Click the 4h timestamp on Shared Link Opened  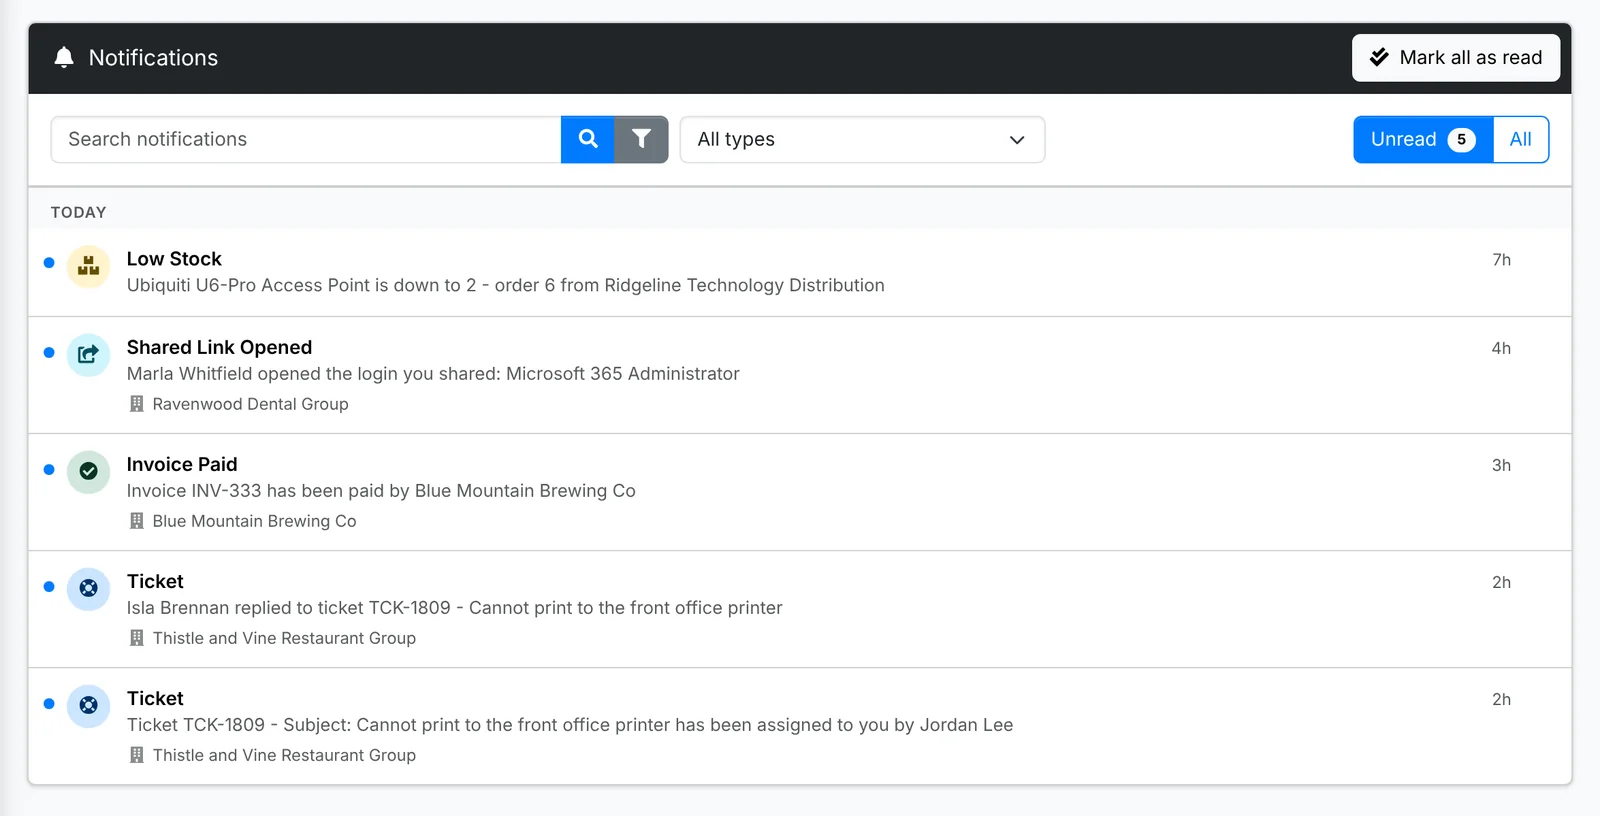(1501, 348)
